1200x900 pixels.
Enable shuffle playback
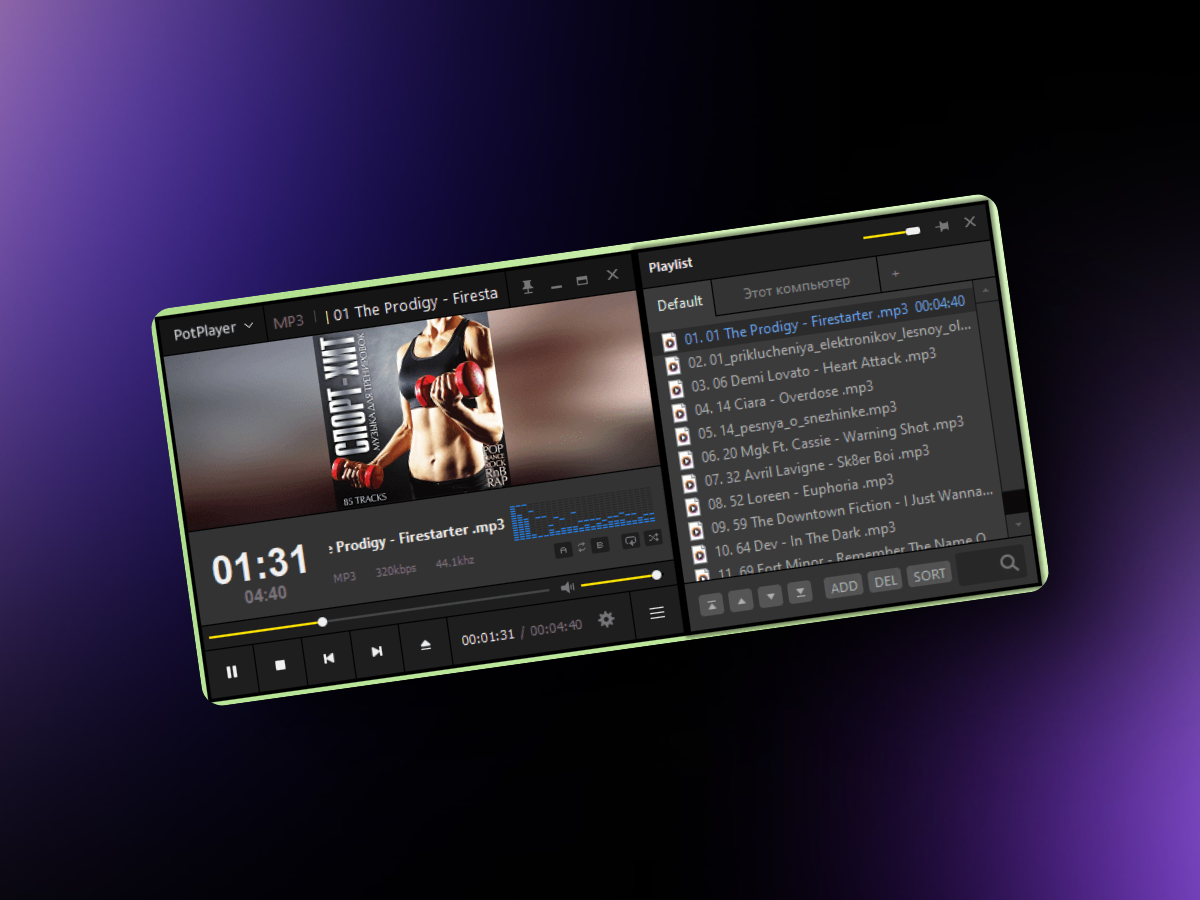pos(652,538)
